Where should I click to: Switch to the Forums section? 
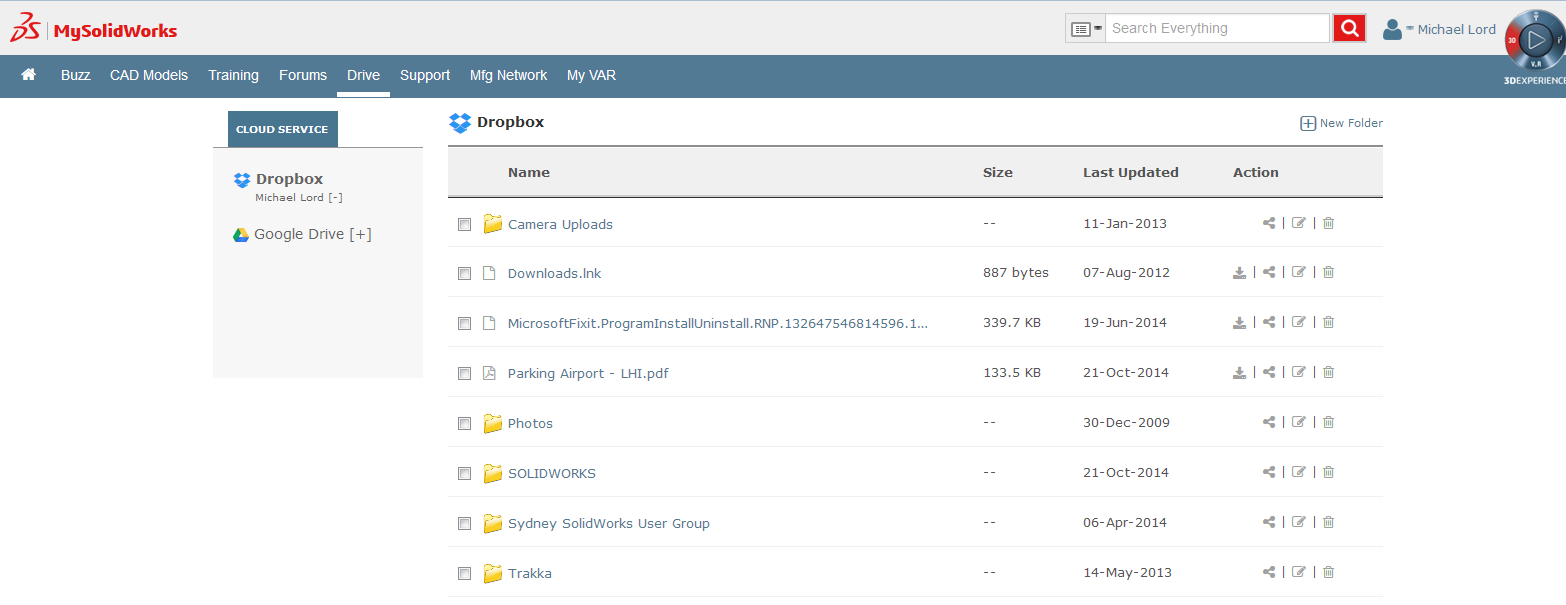click(303, 75)
